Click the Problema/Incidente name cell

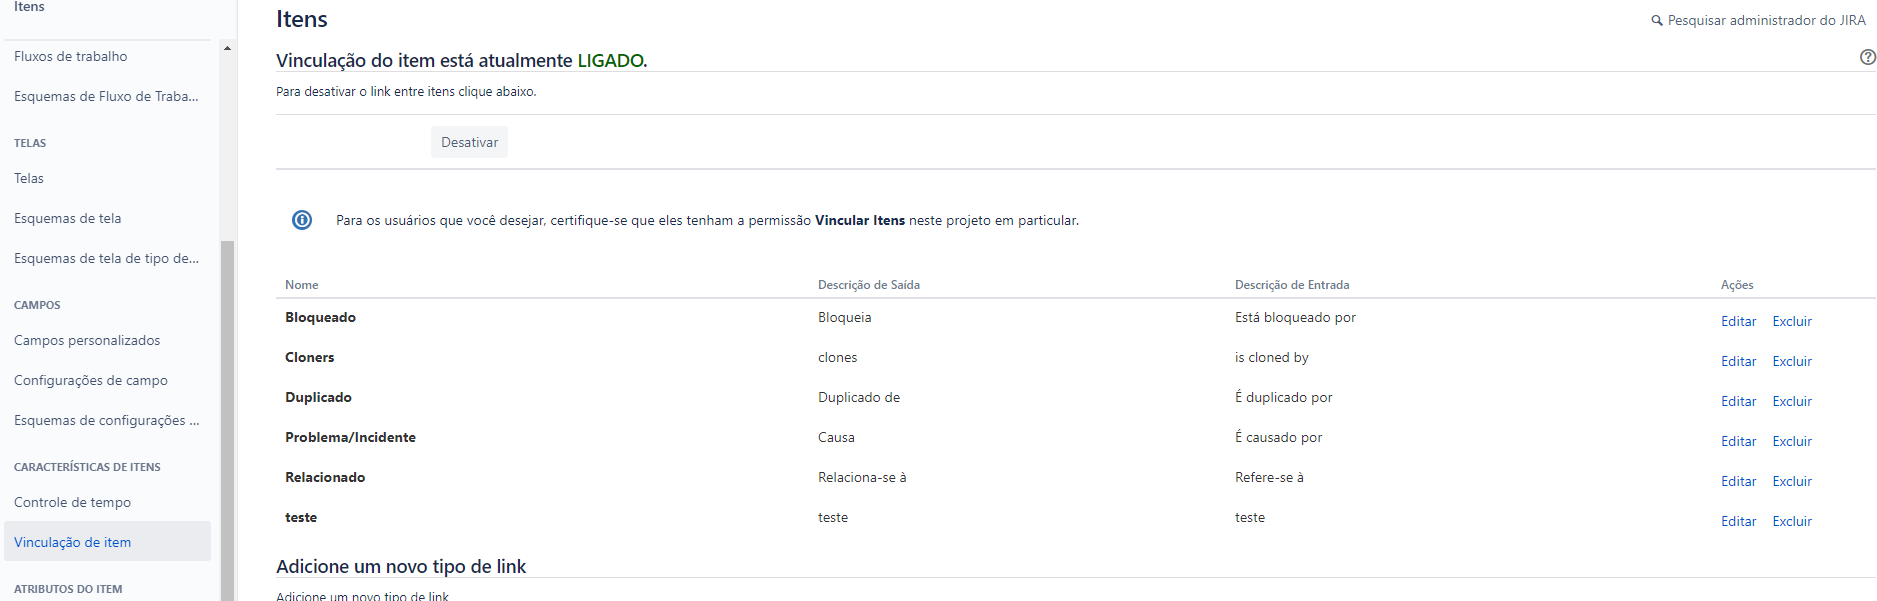pyautogui.click(x=350, y=438)
